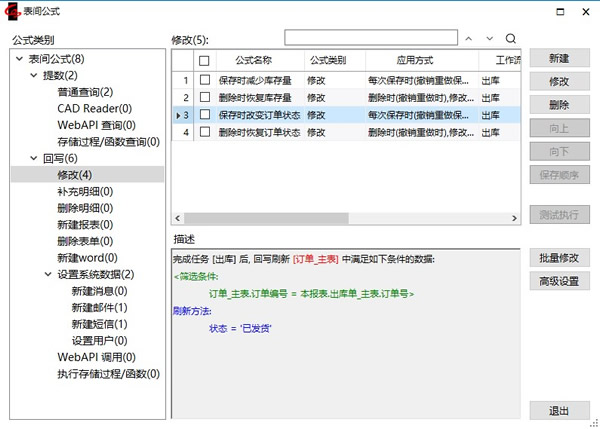Click the horizontal scrollbar left arrow

pos(178,218)
